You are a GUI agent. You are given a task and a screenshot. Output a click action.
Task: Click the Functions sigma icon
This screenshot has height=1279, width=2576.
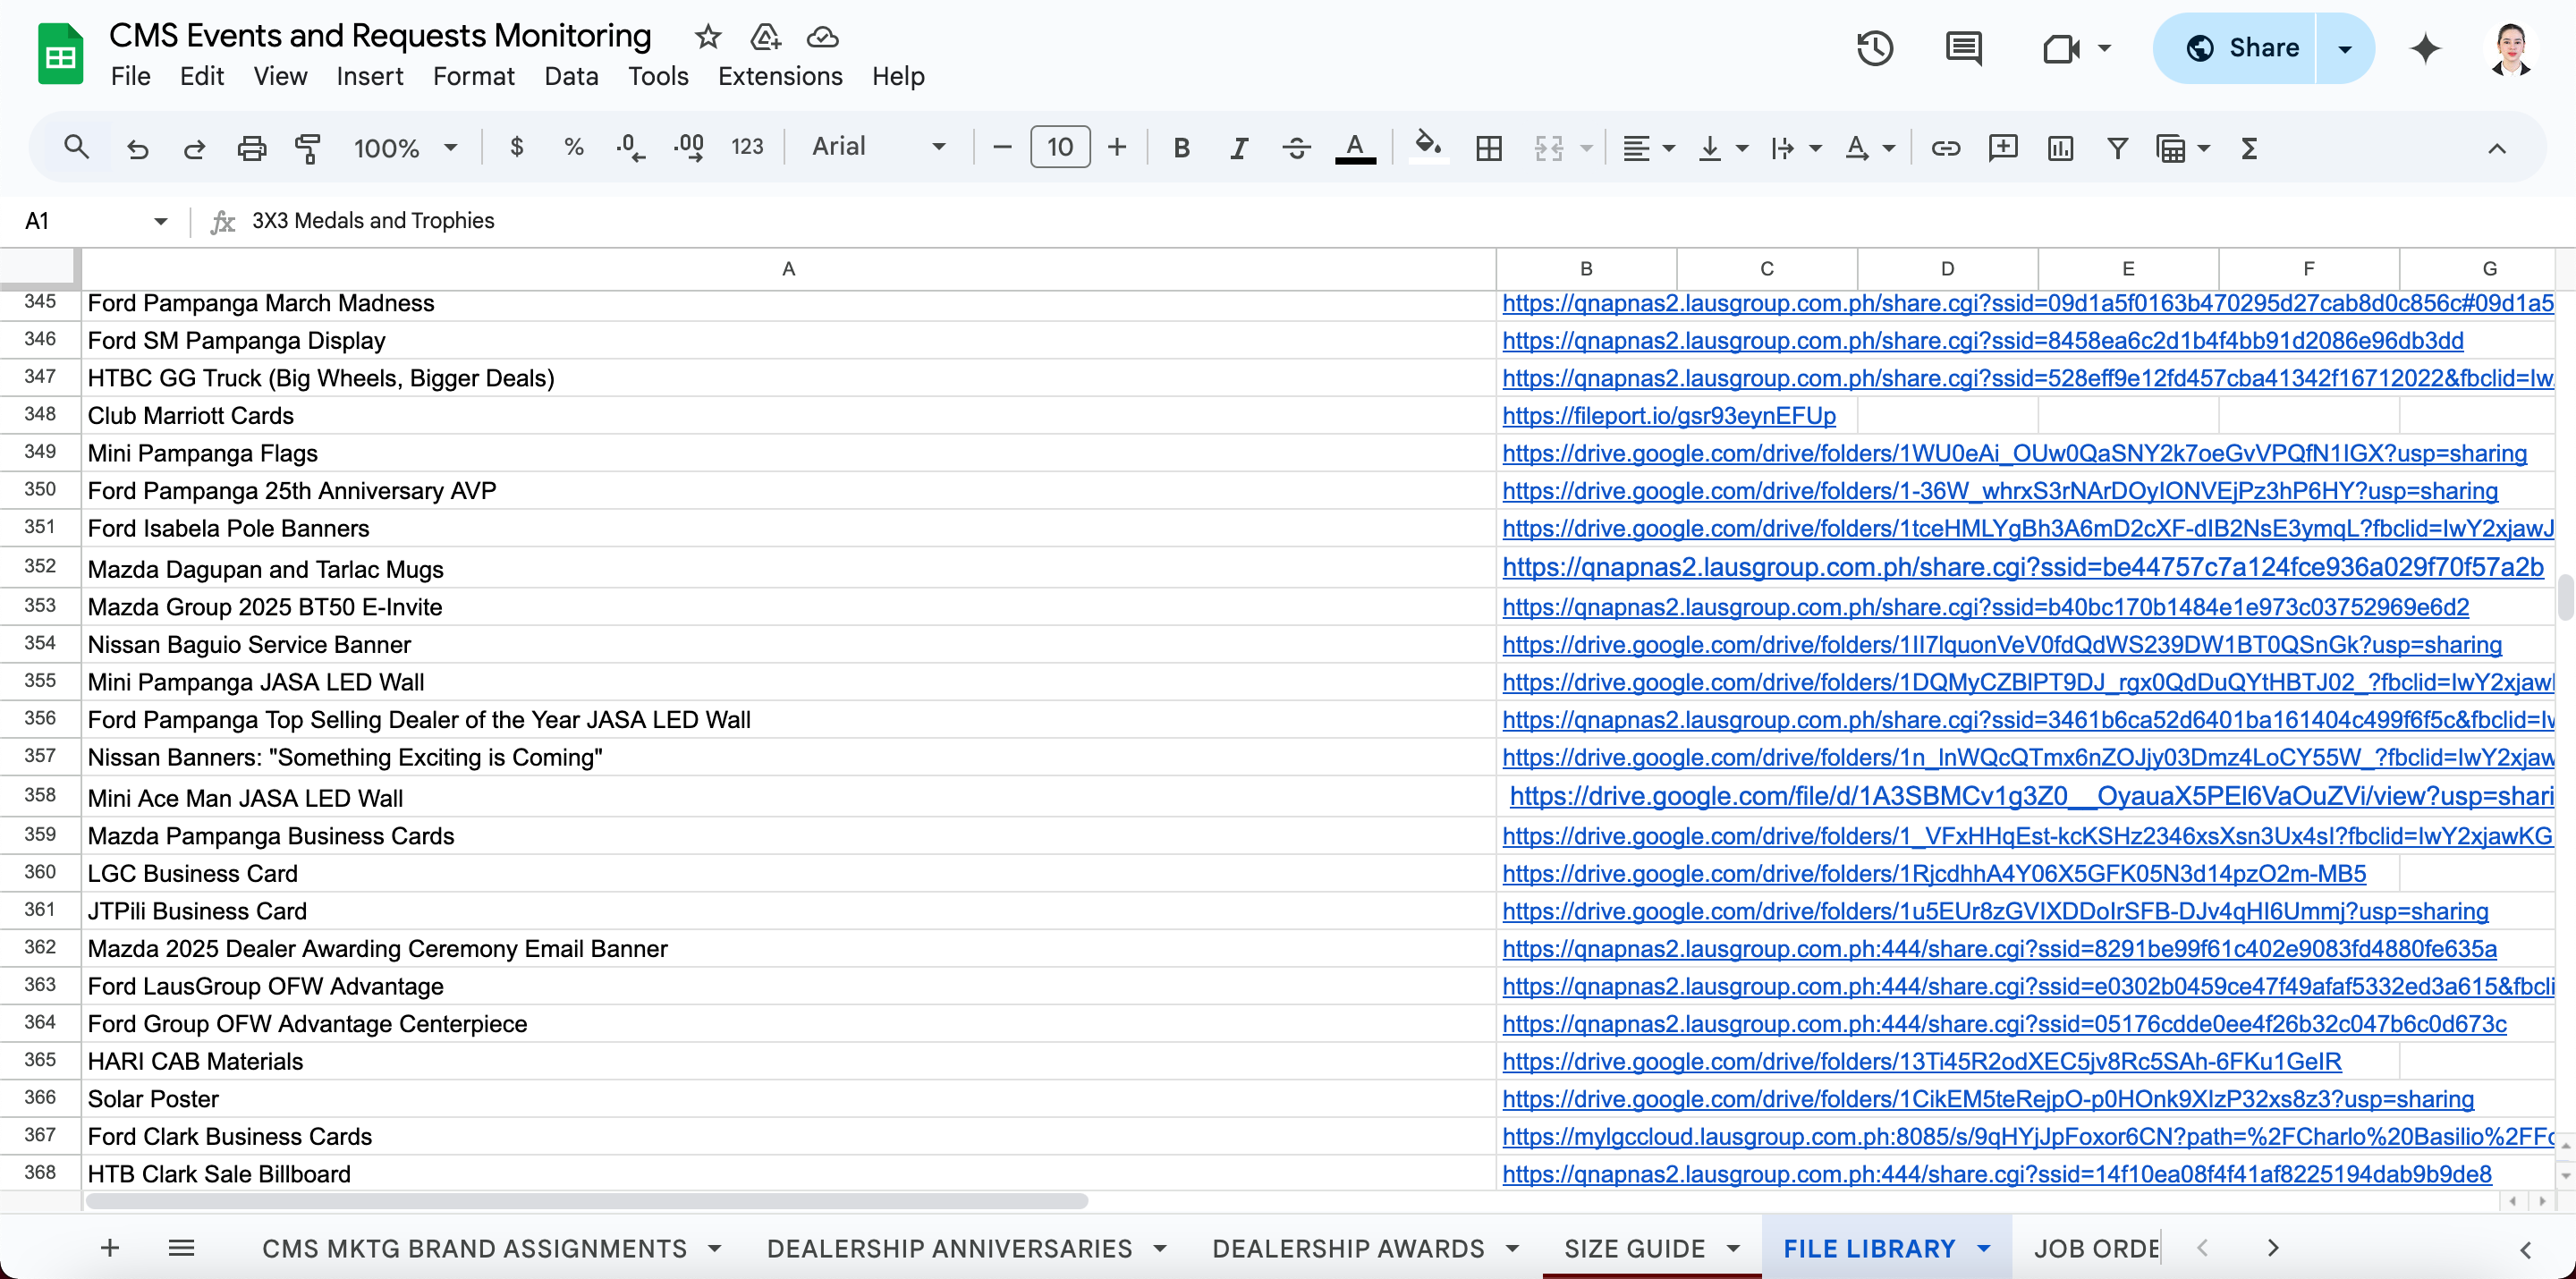click(2249, 148)
